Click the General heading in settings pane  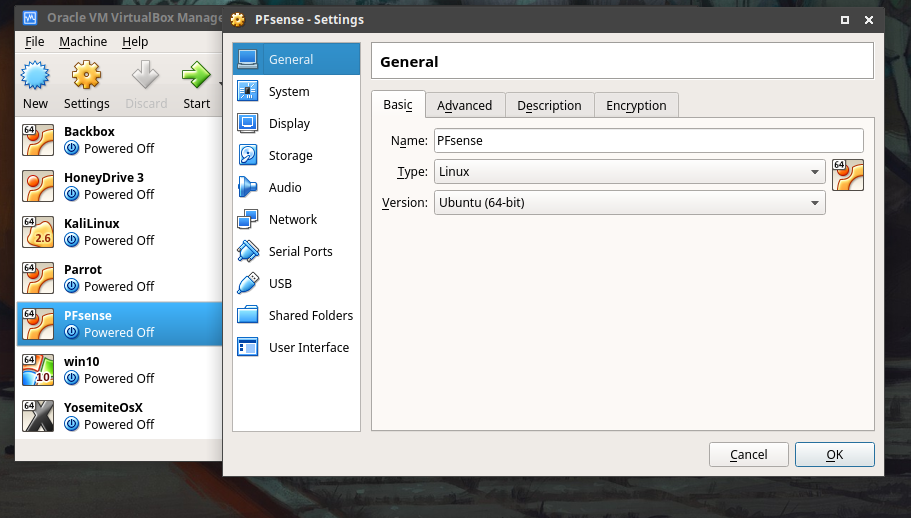coord(409,62)
